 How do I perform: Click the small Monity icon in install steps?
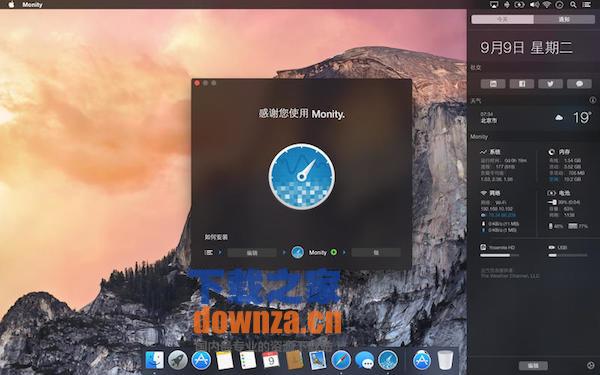(297, 252)
